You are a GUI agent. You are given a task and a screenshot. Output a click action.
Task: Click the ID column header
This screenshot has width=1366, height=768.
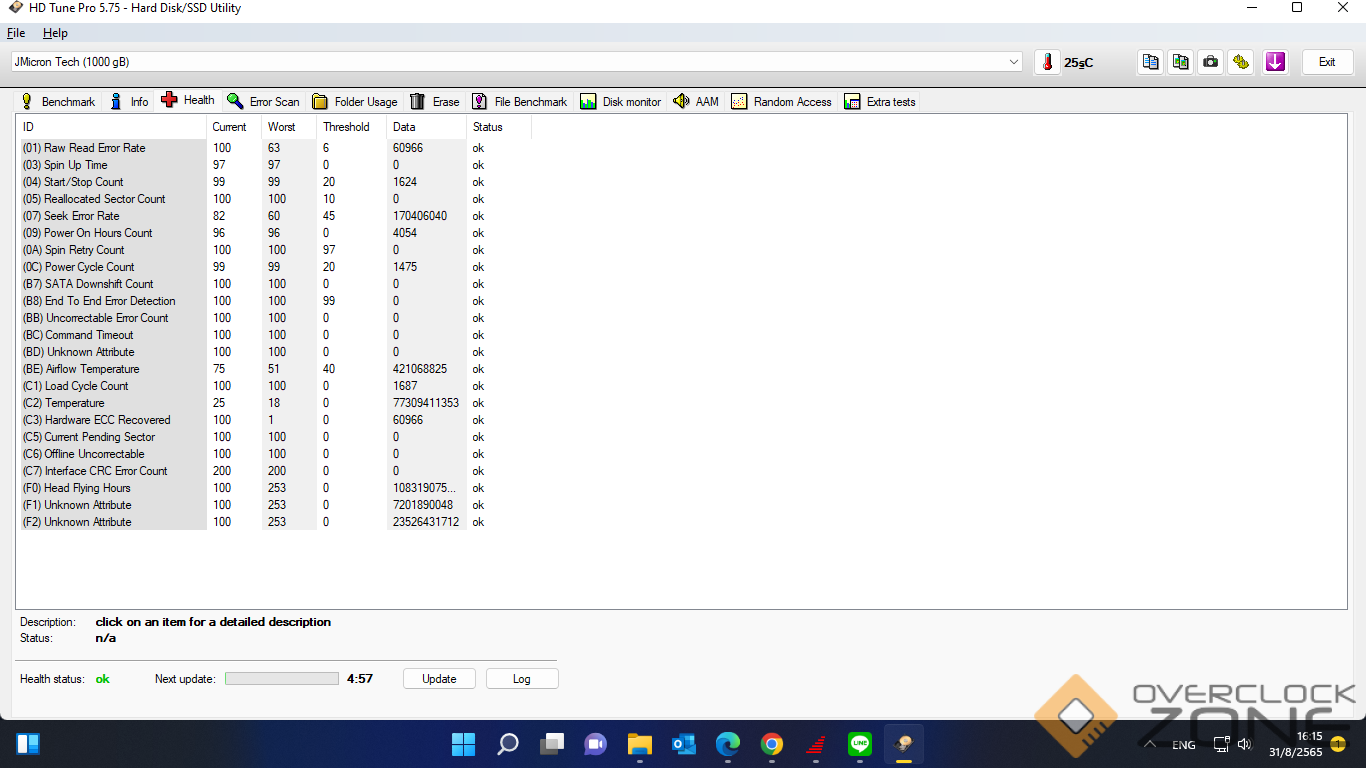coord(112,127)
